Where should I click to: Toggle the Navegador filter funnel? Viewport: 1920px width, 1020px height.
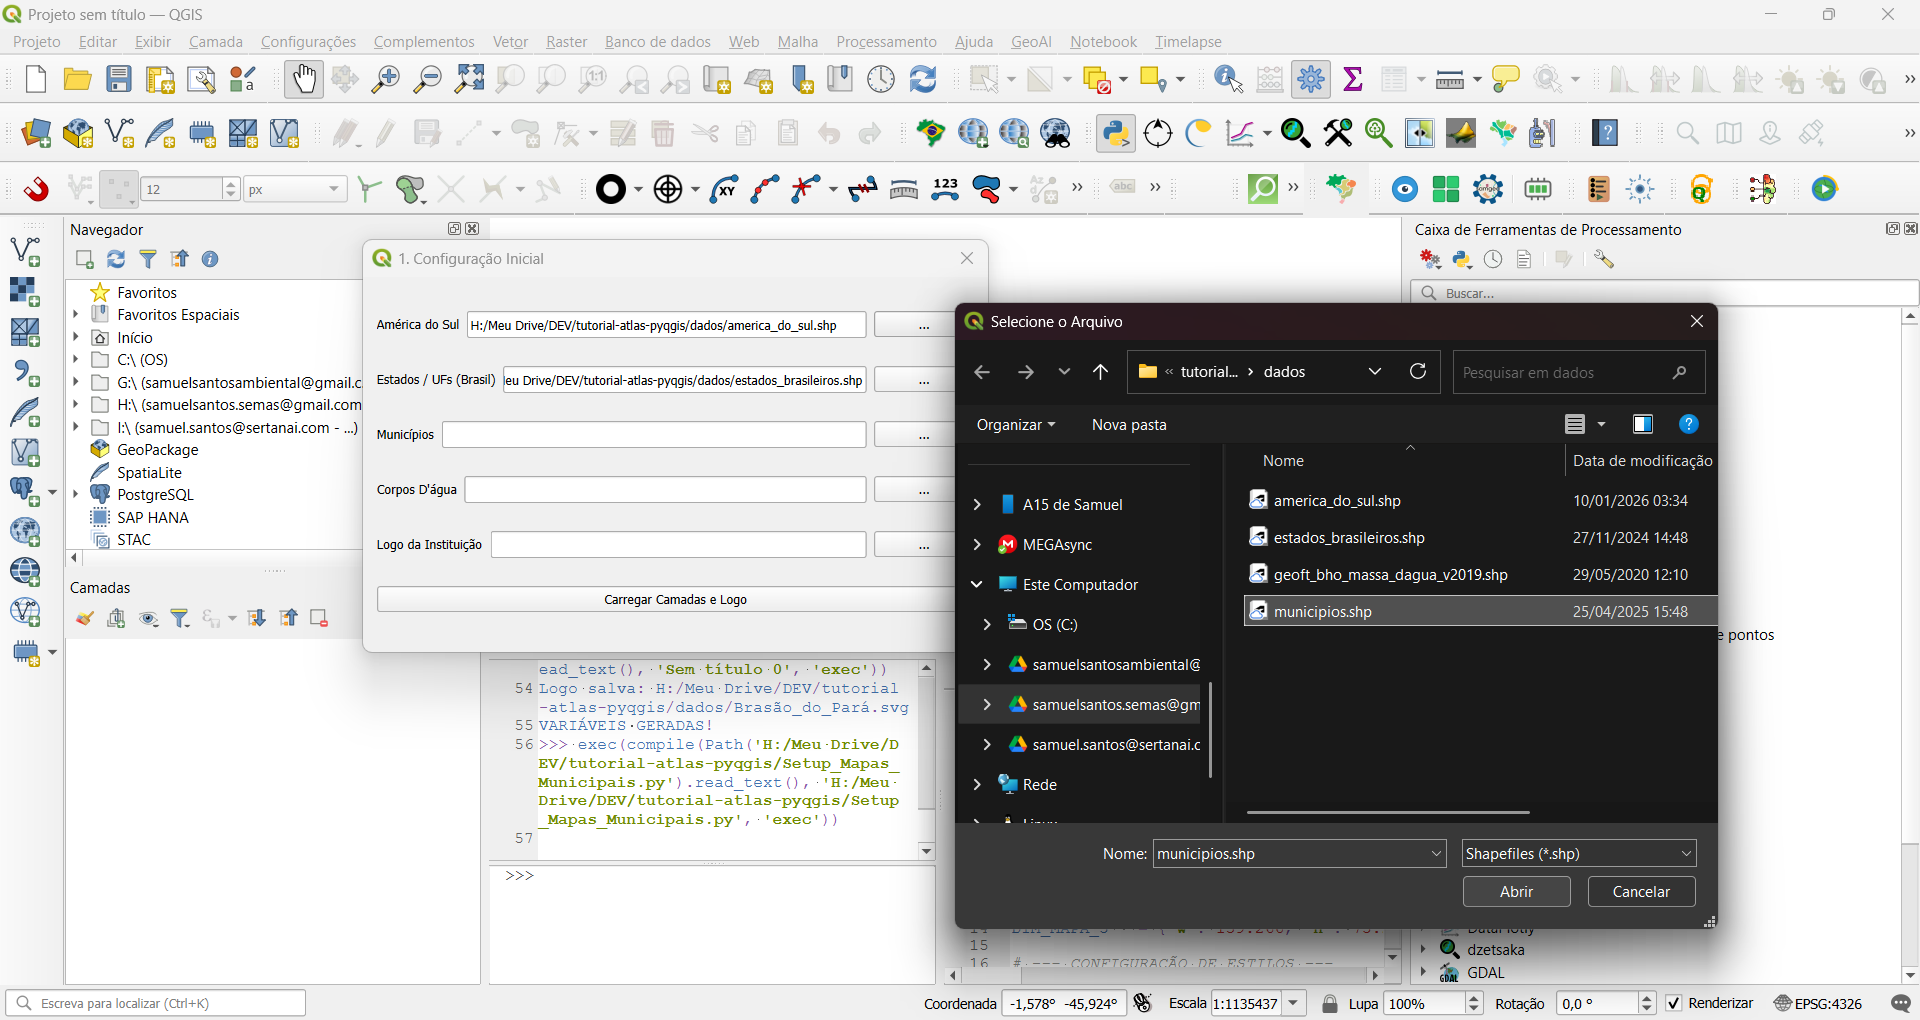click(148, 259)
